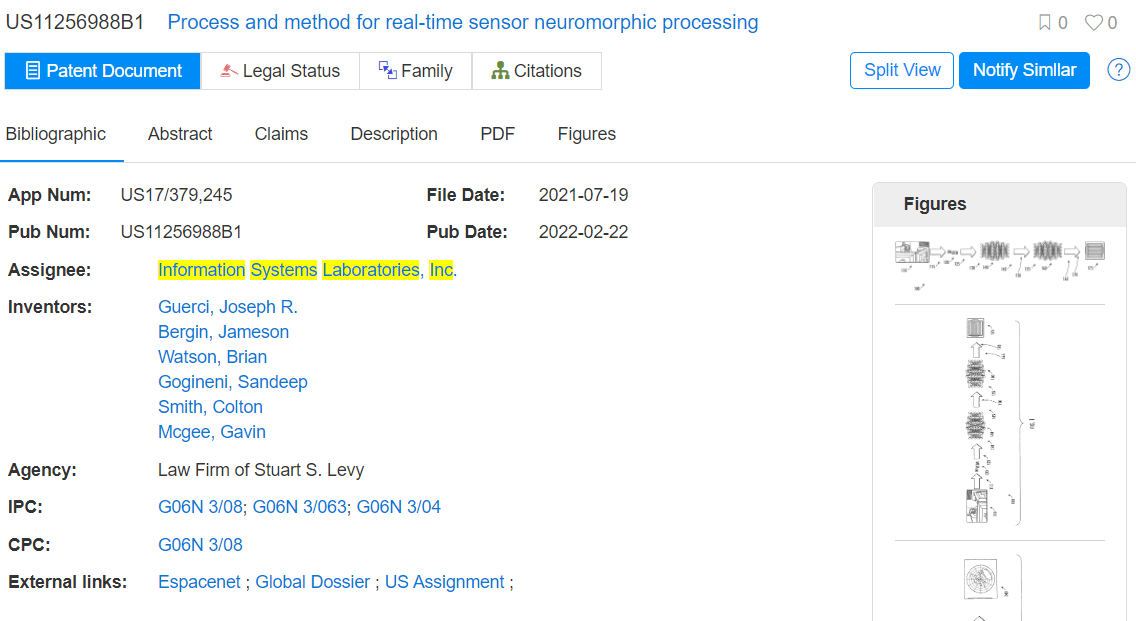Open IPC code G06N 3/08 link
1136x621 pixels.
pyautogui.click(x=200, y=507)
